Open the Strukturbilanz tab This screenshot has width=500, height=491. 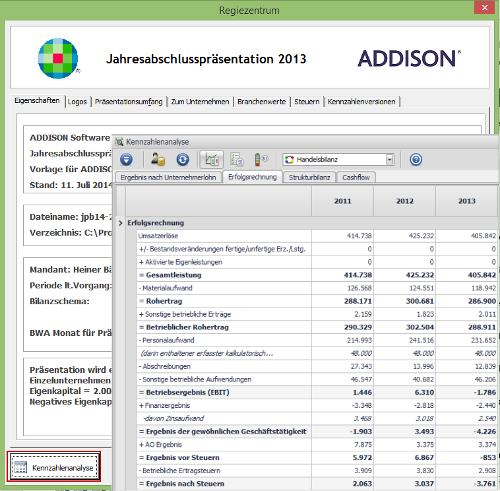[309, 177]
